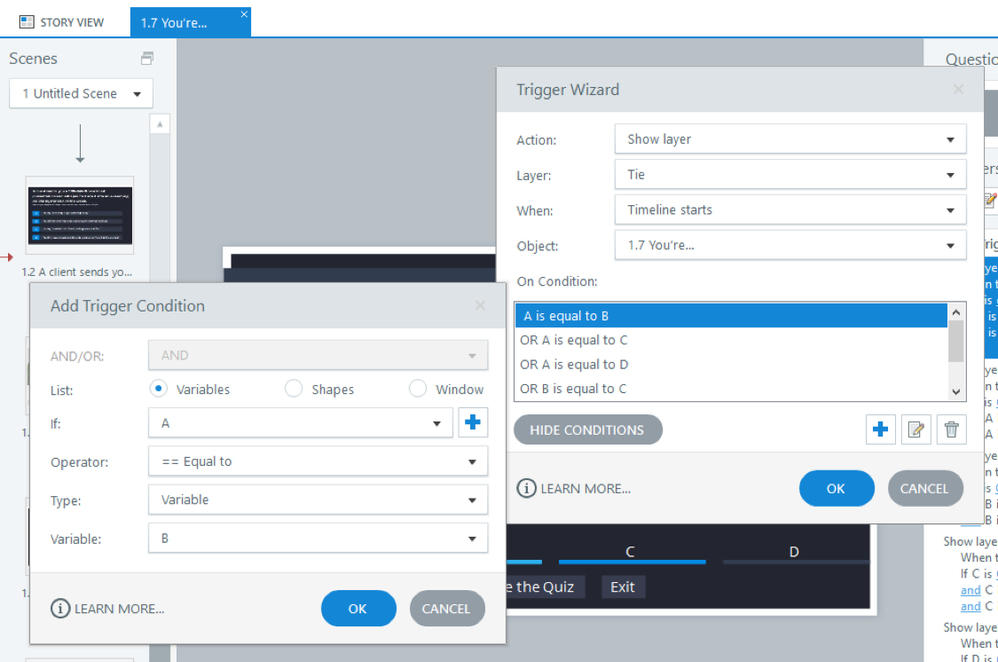This screenshot has height=662, width=998.
Task: Open the Layer dropdown showing Tie
Action: point(791,174)
